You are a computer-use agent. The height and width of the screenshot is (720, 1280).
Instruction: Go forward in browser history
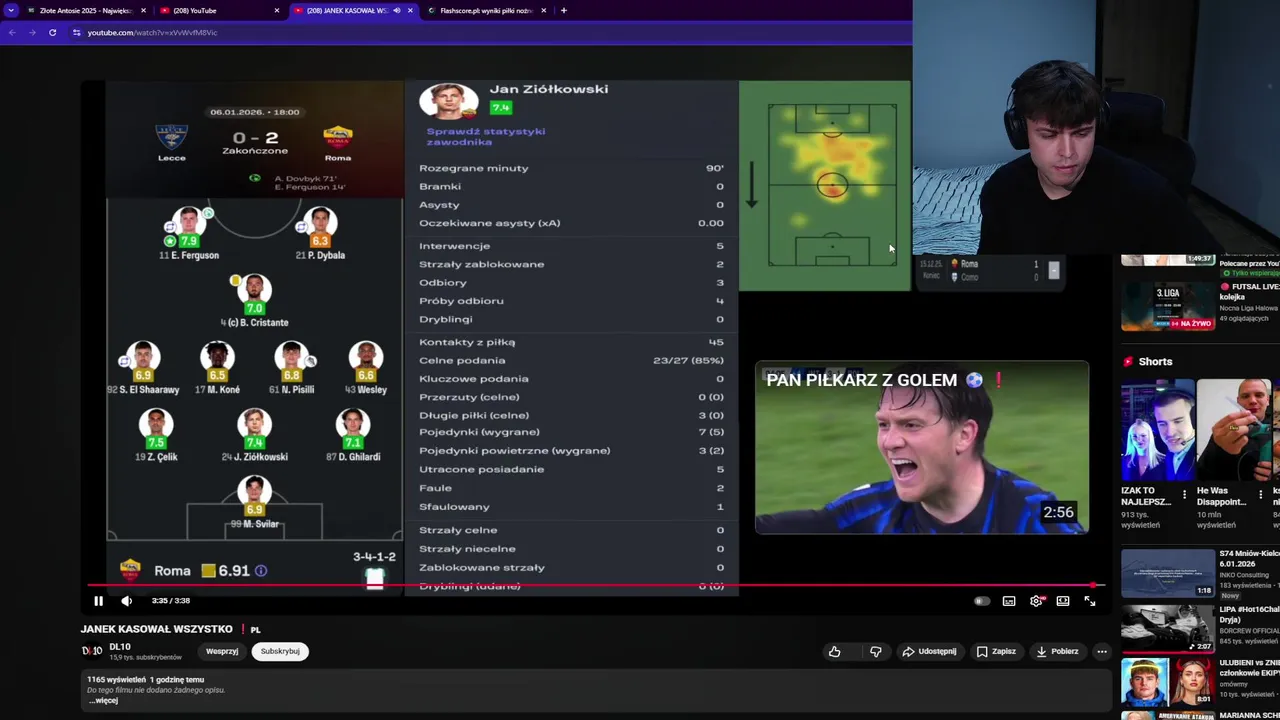point(31,32)
